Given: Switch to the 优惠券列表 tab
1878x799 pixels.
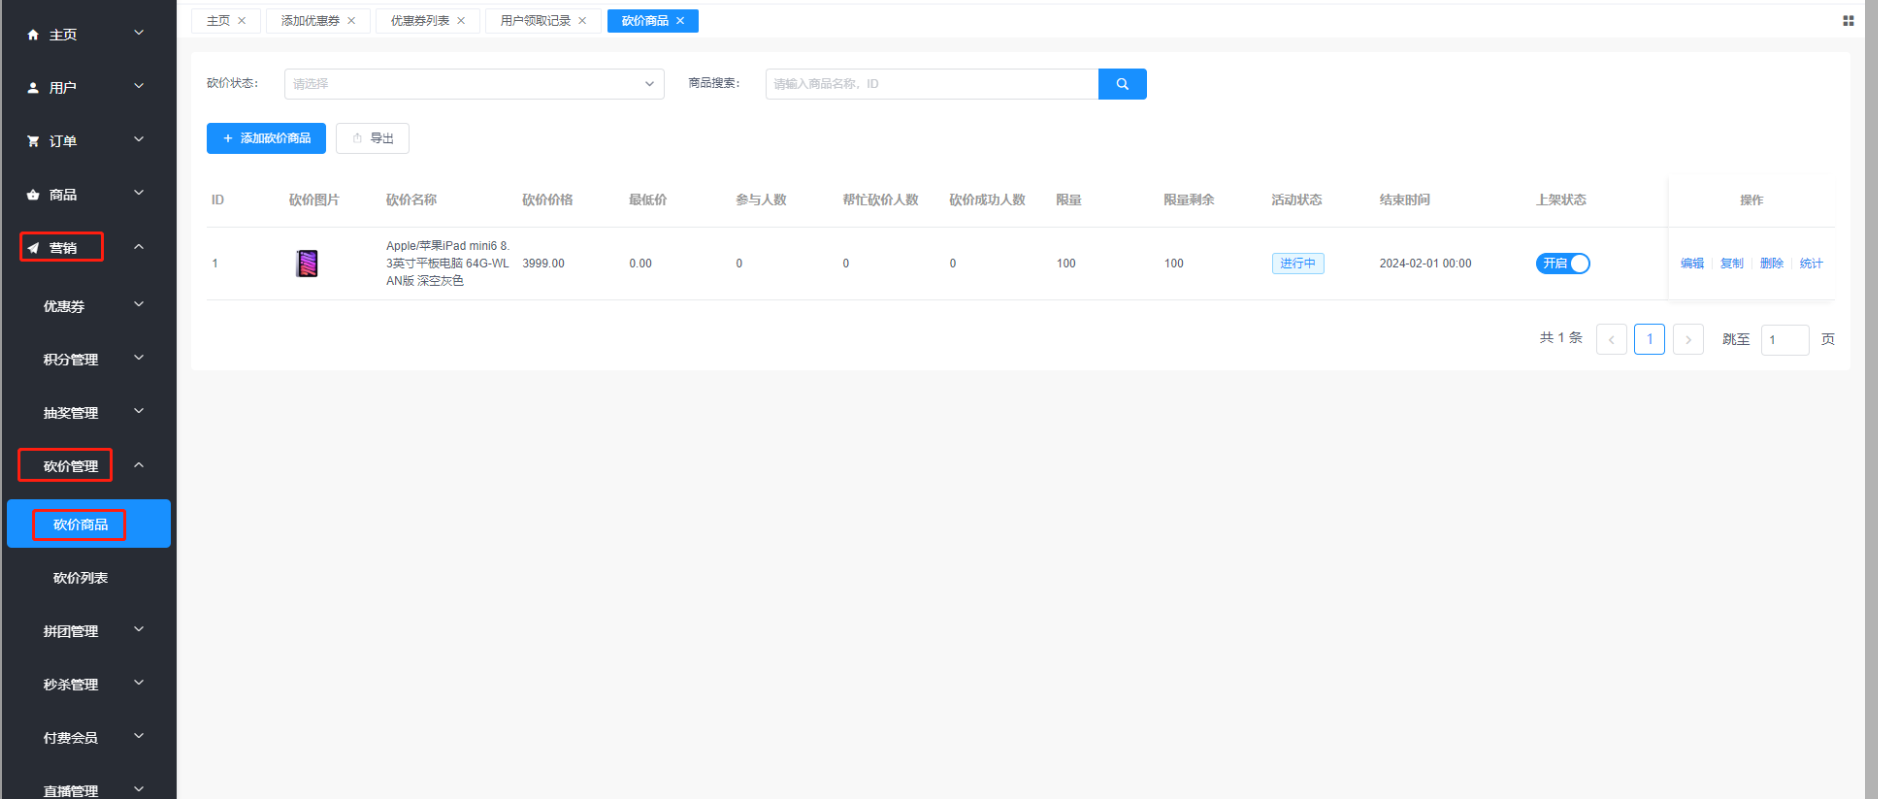Looking at the screenshot, I should pyautogui.click(x=419, y=21).
